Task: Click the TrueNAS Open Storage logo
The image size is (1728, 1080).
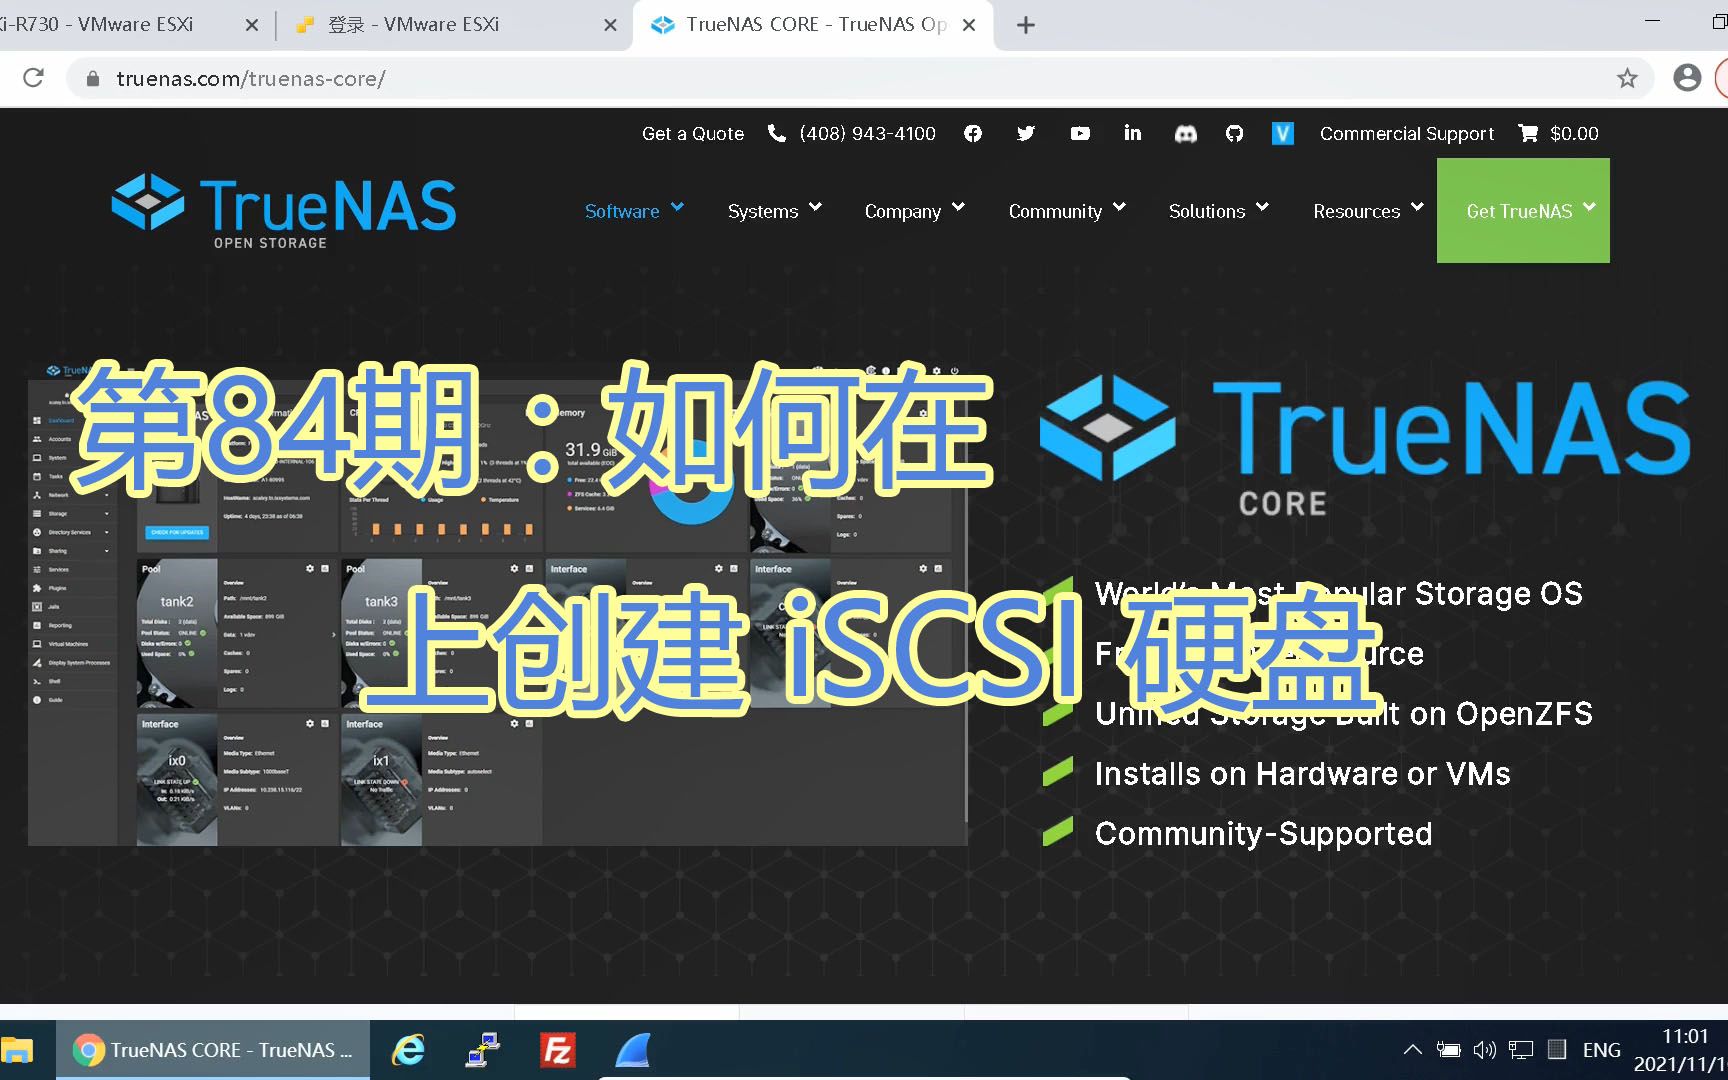Action: 284,211
